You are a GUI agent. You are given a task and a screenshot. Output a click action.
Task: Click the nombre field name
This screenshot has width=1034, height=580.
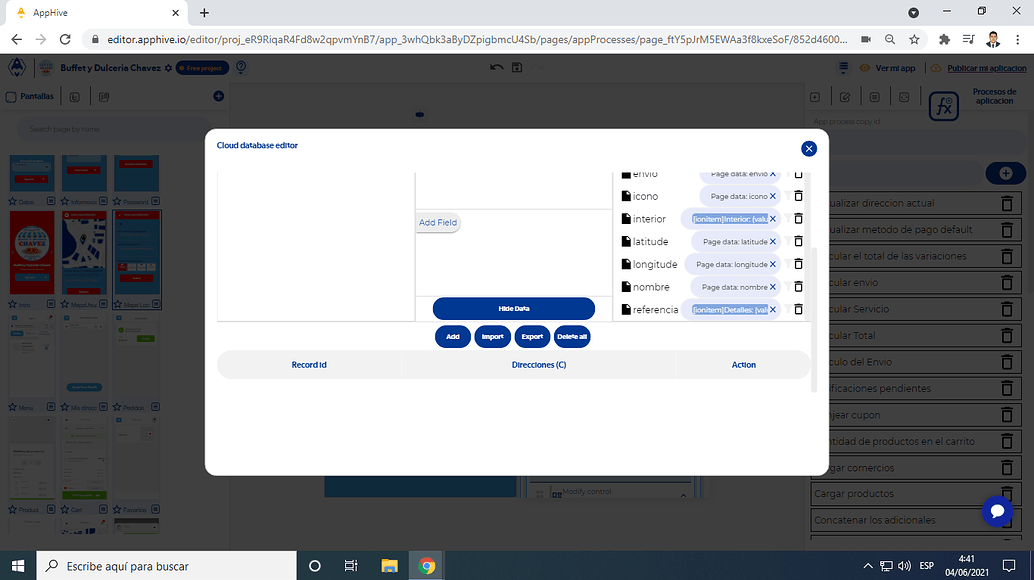651,287
